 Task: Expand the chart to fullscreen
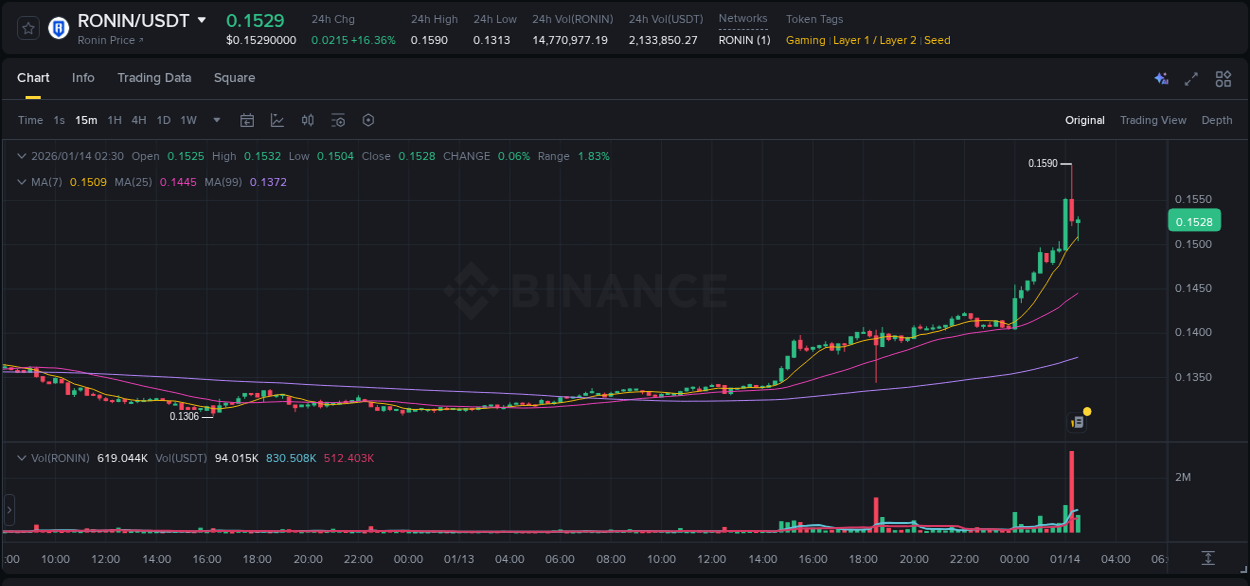[x=1191, y=78]
